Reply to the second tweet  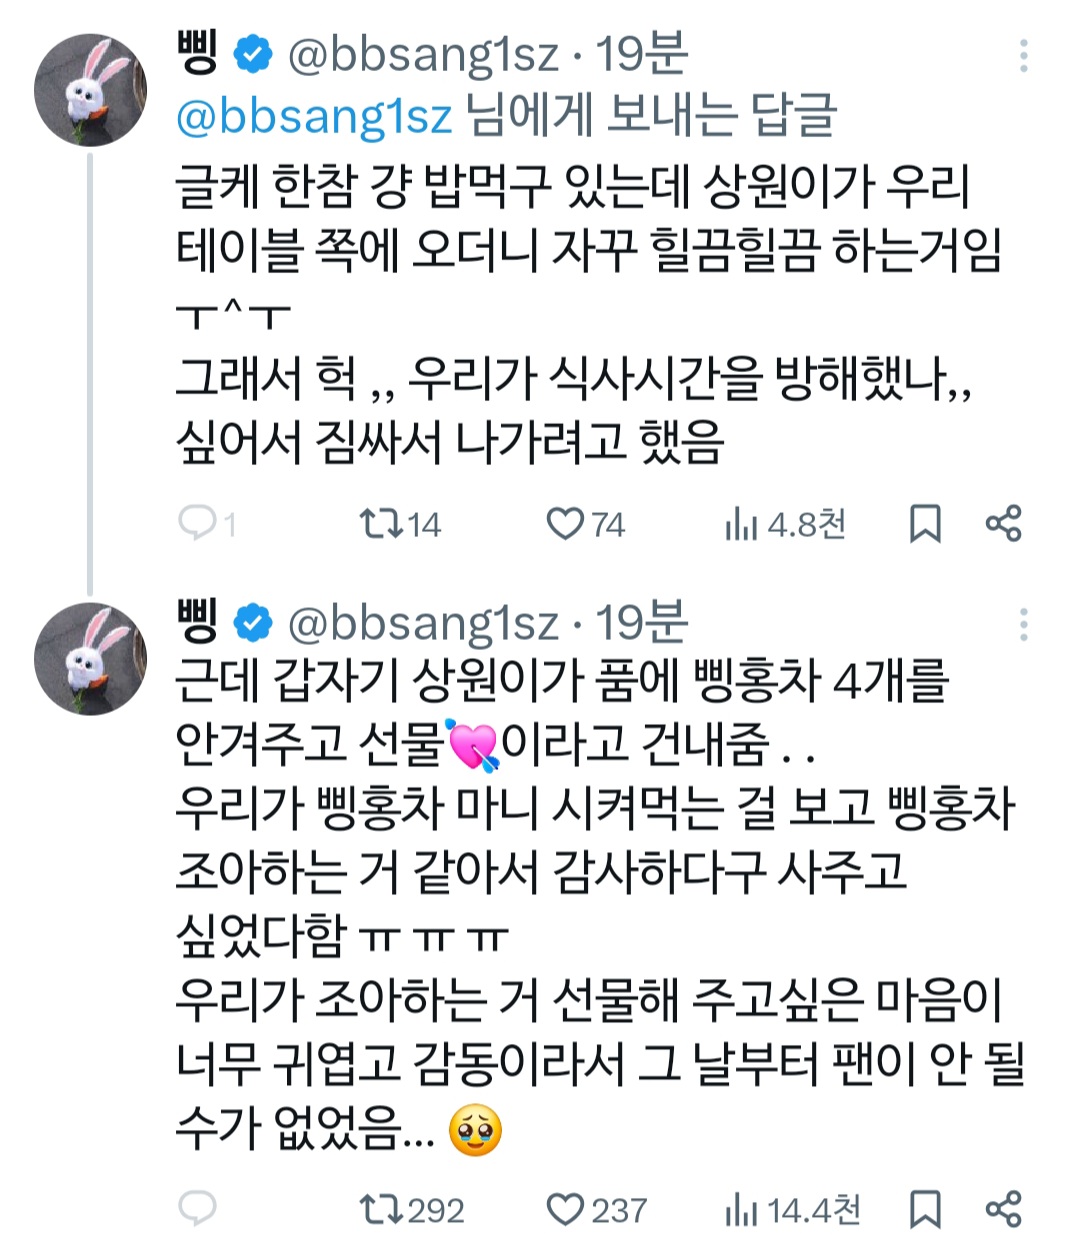pyautogui.click(x=196, y=1209)
